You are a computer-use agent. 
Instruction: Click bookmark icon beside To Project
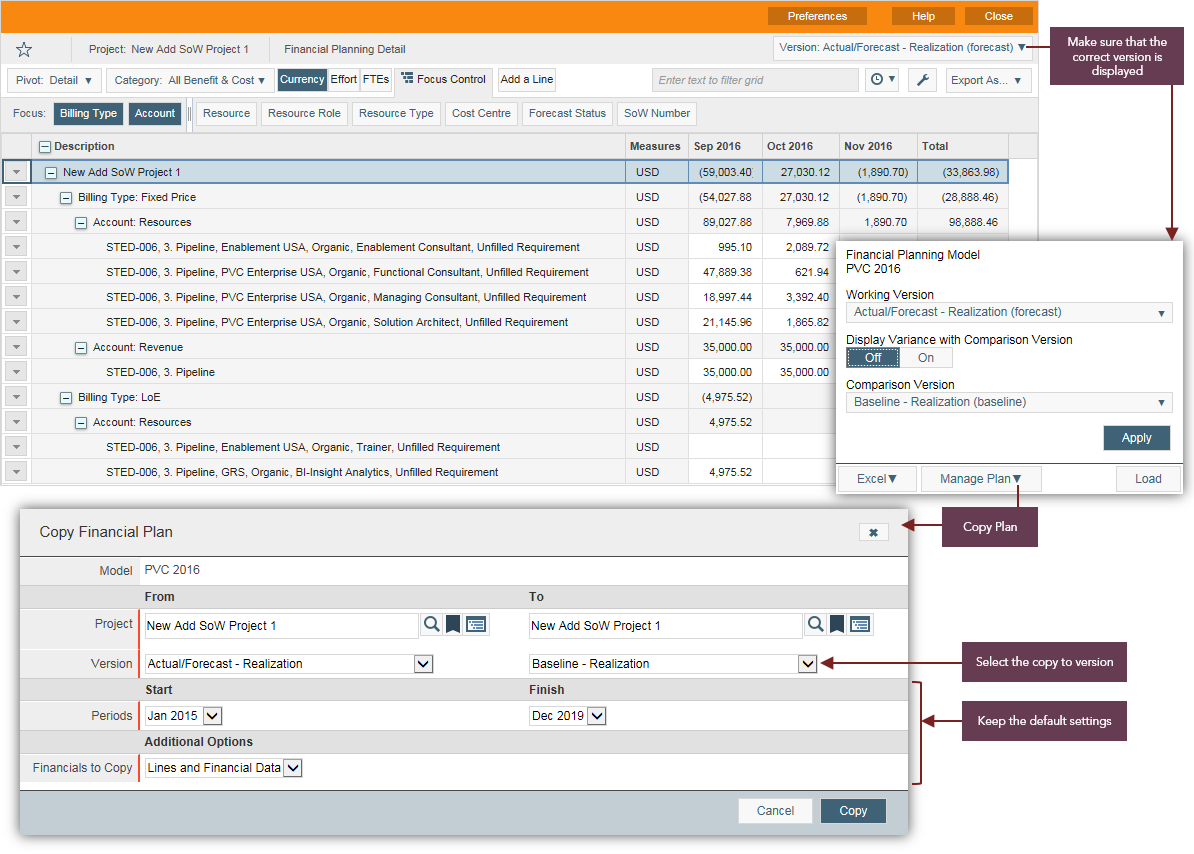(x=837, y=625)
